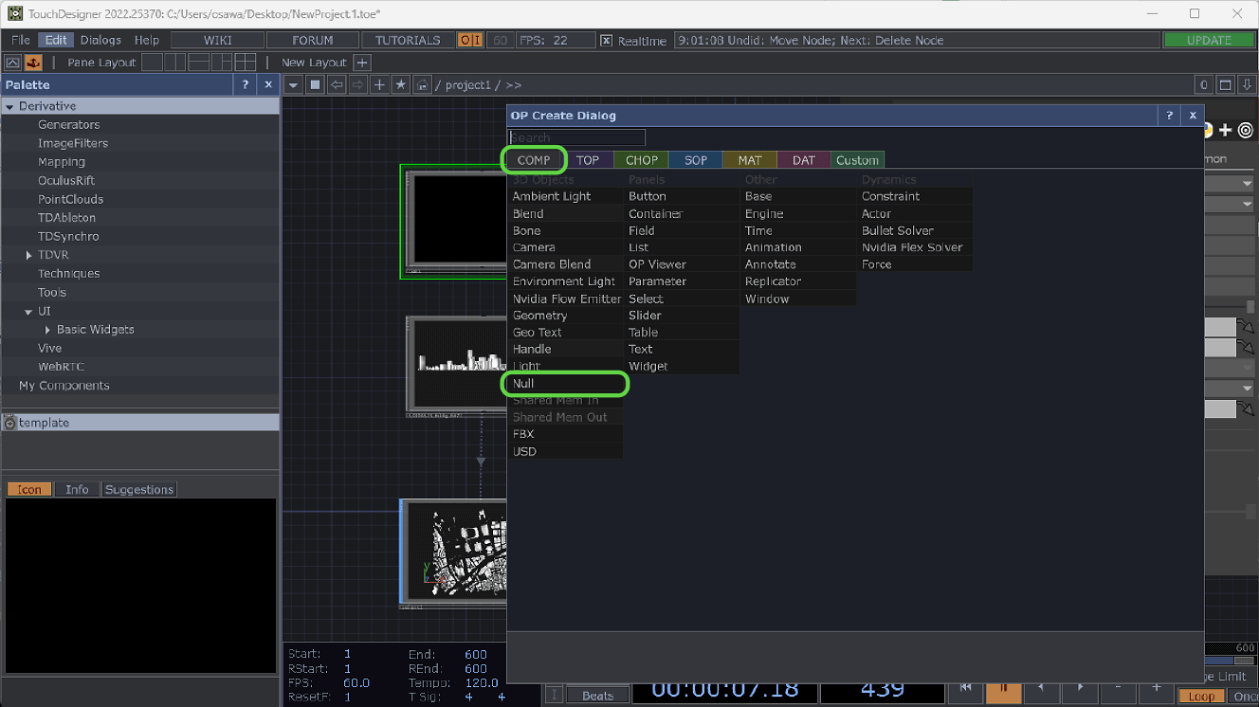Pause timeline playback

click(x=1003, y=691)
